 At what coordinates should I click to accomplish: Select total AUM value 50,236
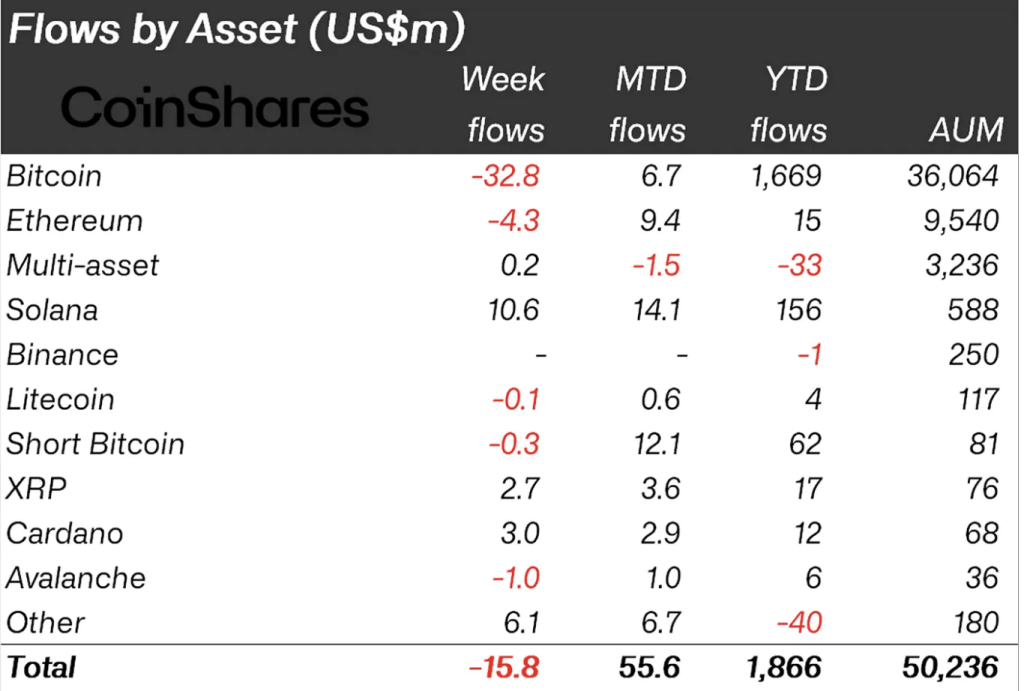951,667
